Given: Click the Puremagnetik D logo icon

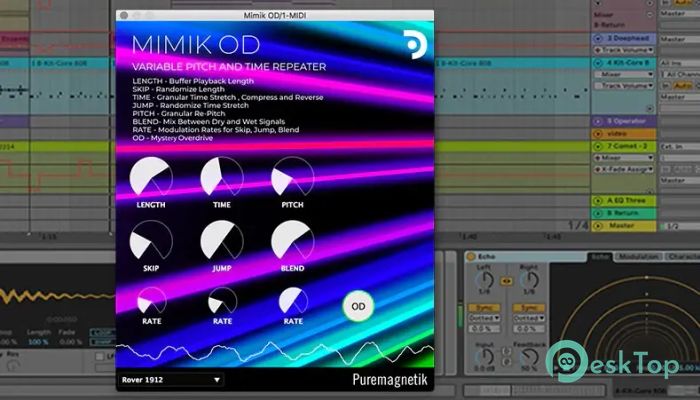Looking at the screenshot, I should (415, 44).
